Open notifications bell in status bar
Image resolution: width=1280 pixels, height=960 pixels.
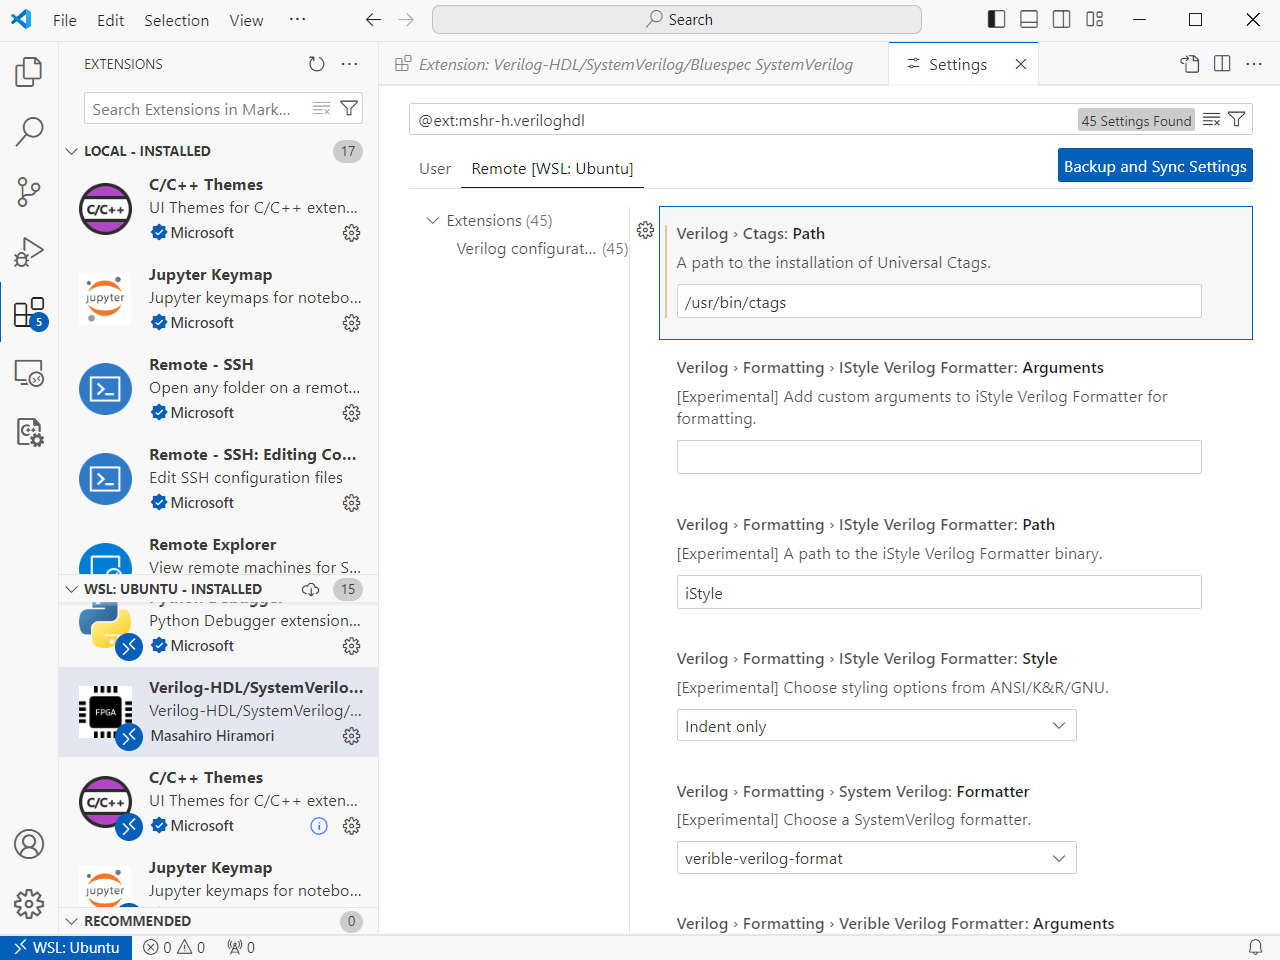1256,947
